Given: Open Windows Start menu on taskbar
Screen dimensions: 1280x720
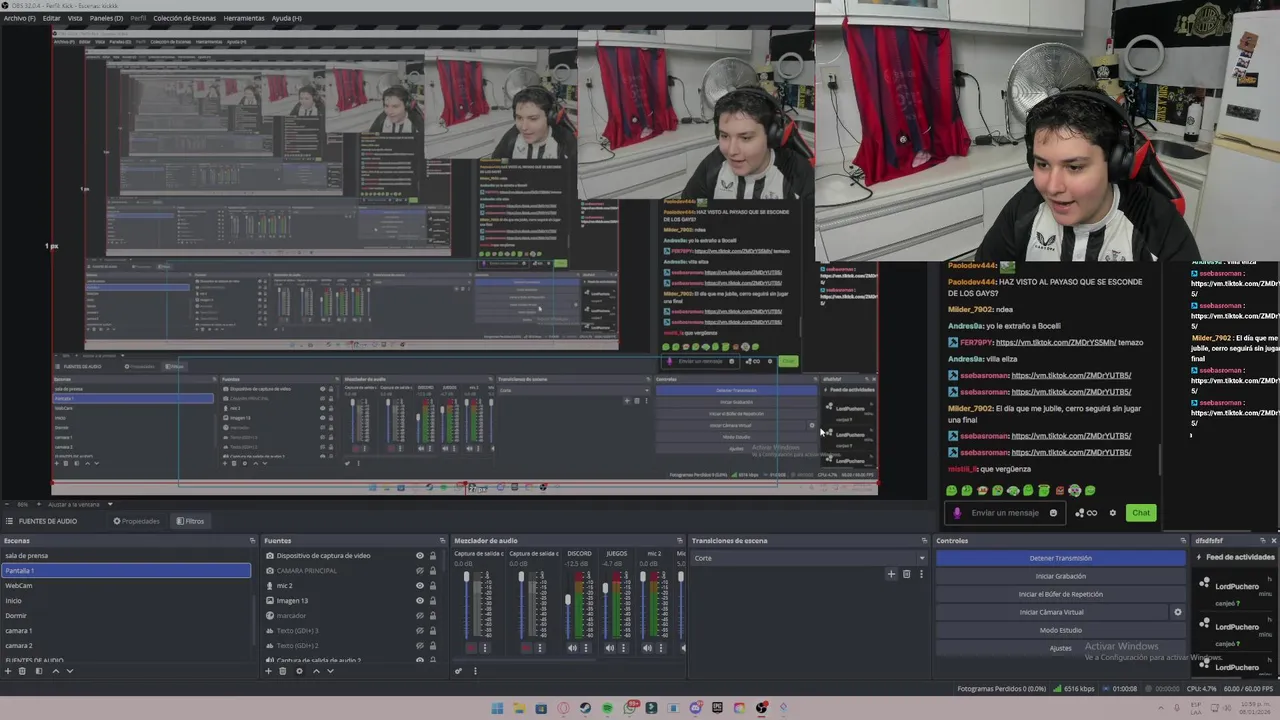Looking at the screenshot, I should (497, 708).
